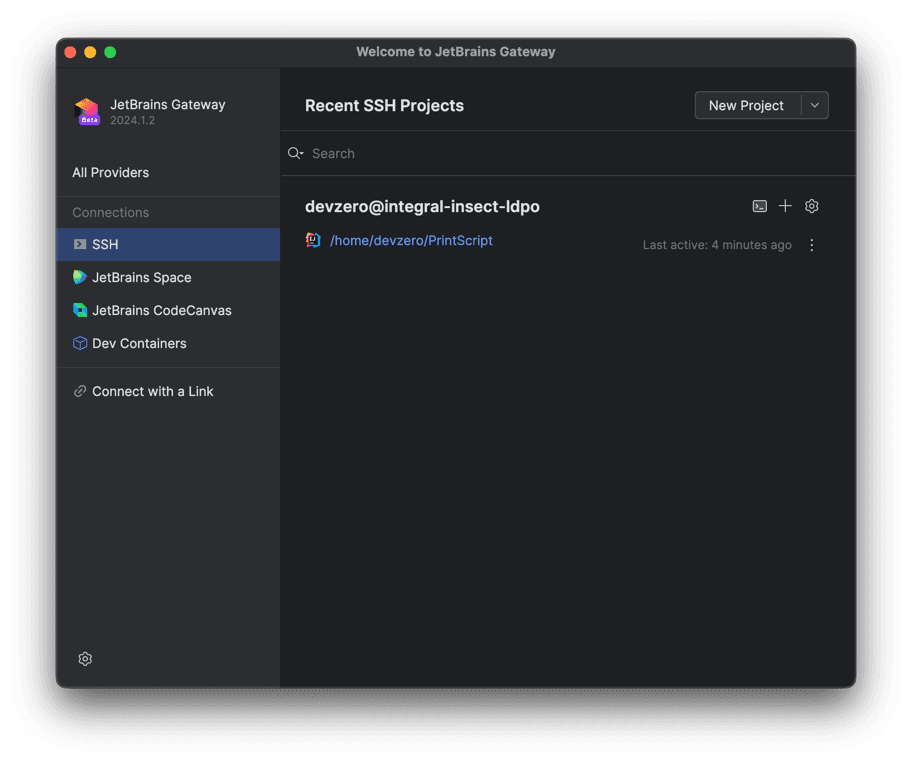This screenshot has height=762, width=912.
Task: Open Gateway settings gear at sidebar bottom
Action: click(85, 658)
